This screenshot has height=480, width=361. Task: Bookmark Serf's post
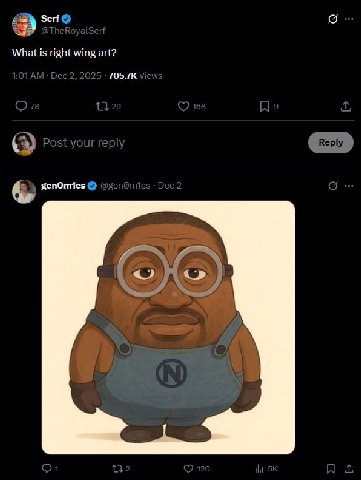(x=264, y=106)
